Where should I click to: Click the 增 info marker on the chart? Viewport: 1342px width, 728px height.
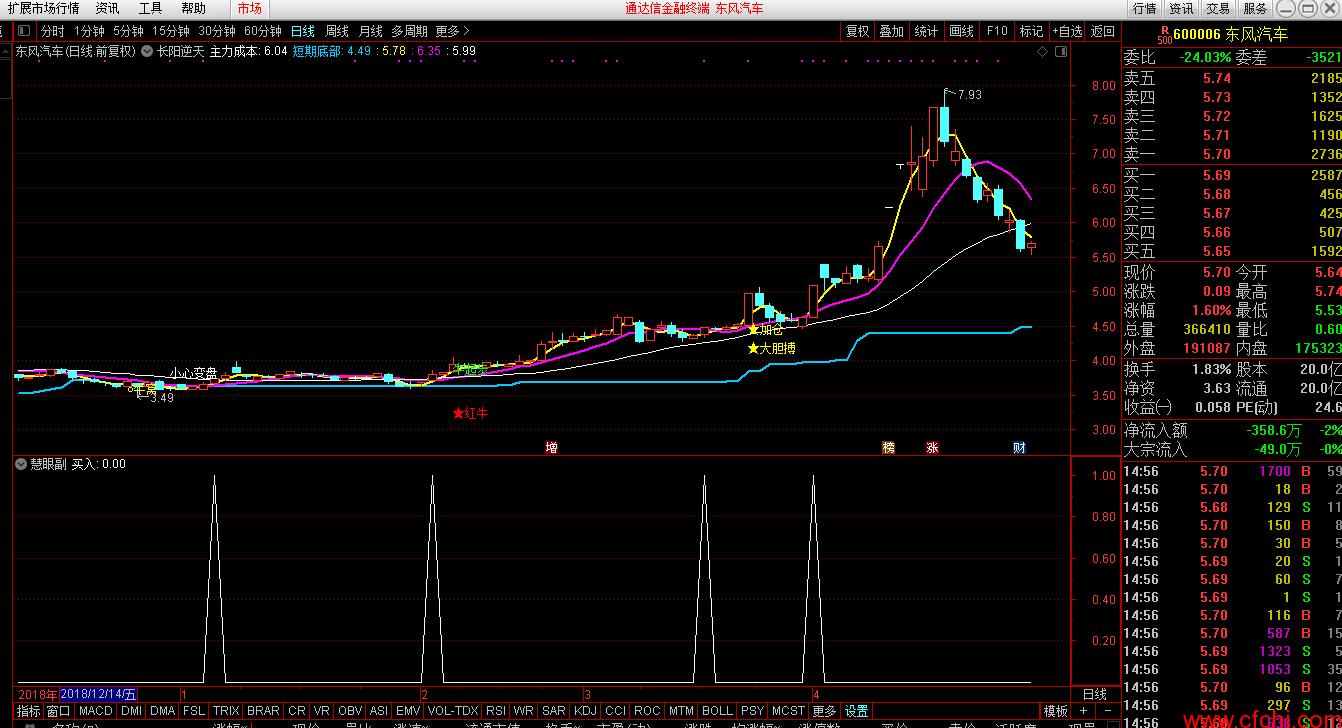(551, 447)
